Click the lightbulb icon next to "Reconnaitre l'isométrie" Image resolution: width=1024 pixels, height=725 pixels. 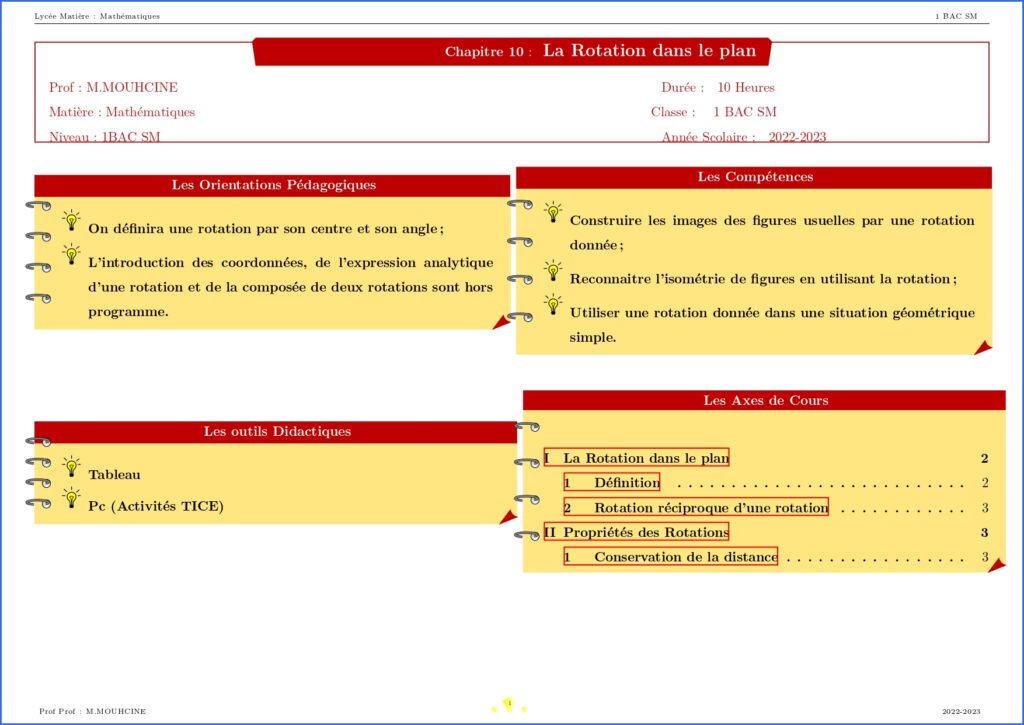[x=553, y=270]
